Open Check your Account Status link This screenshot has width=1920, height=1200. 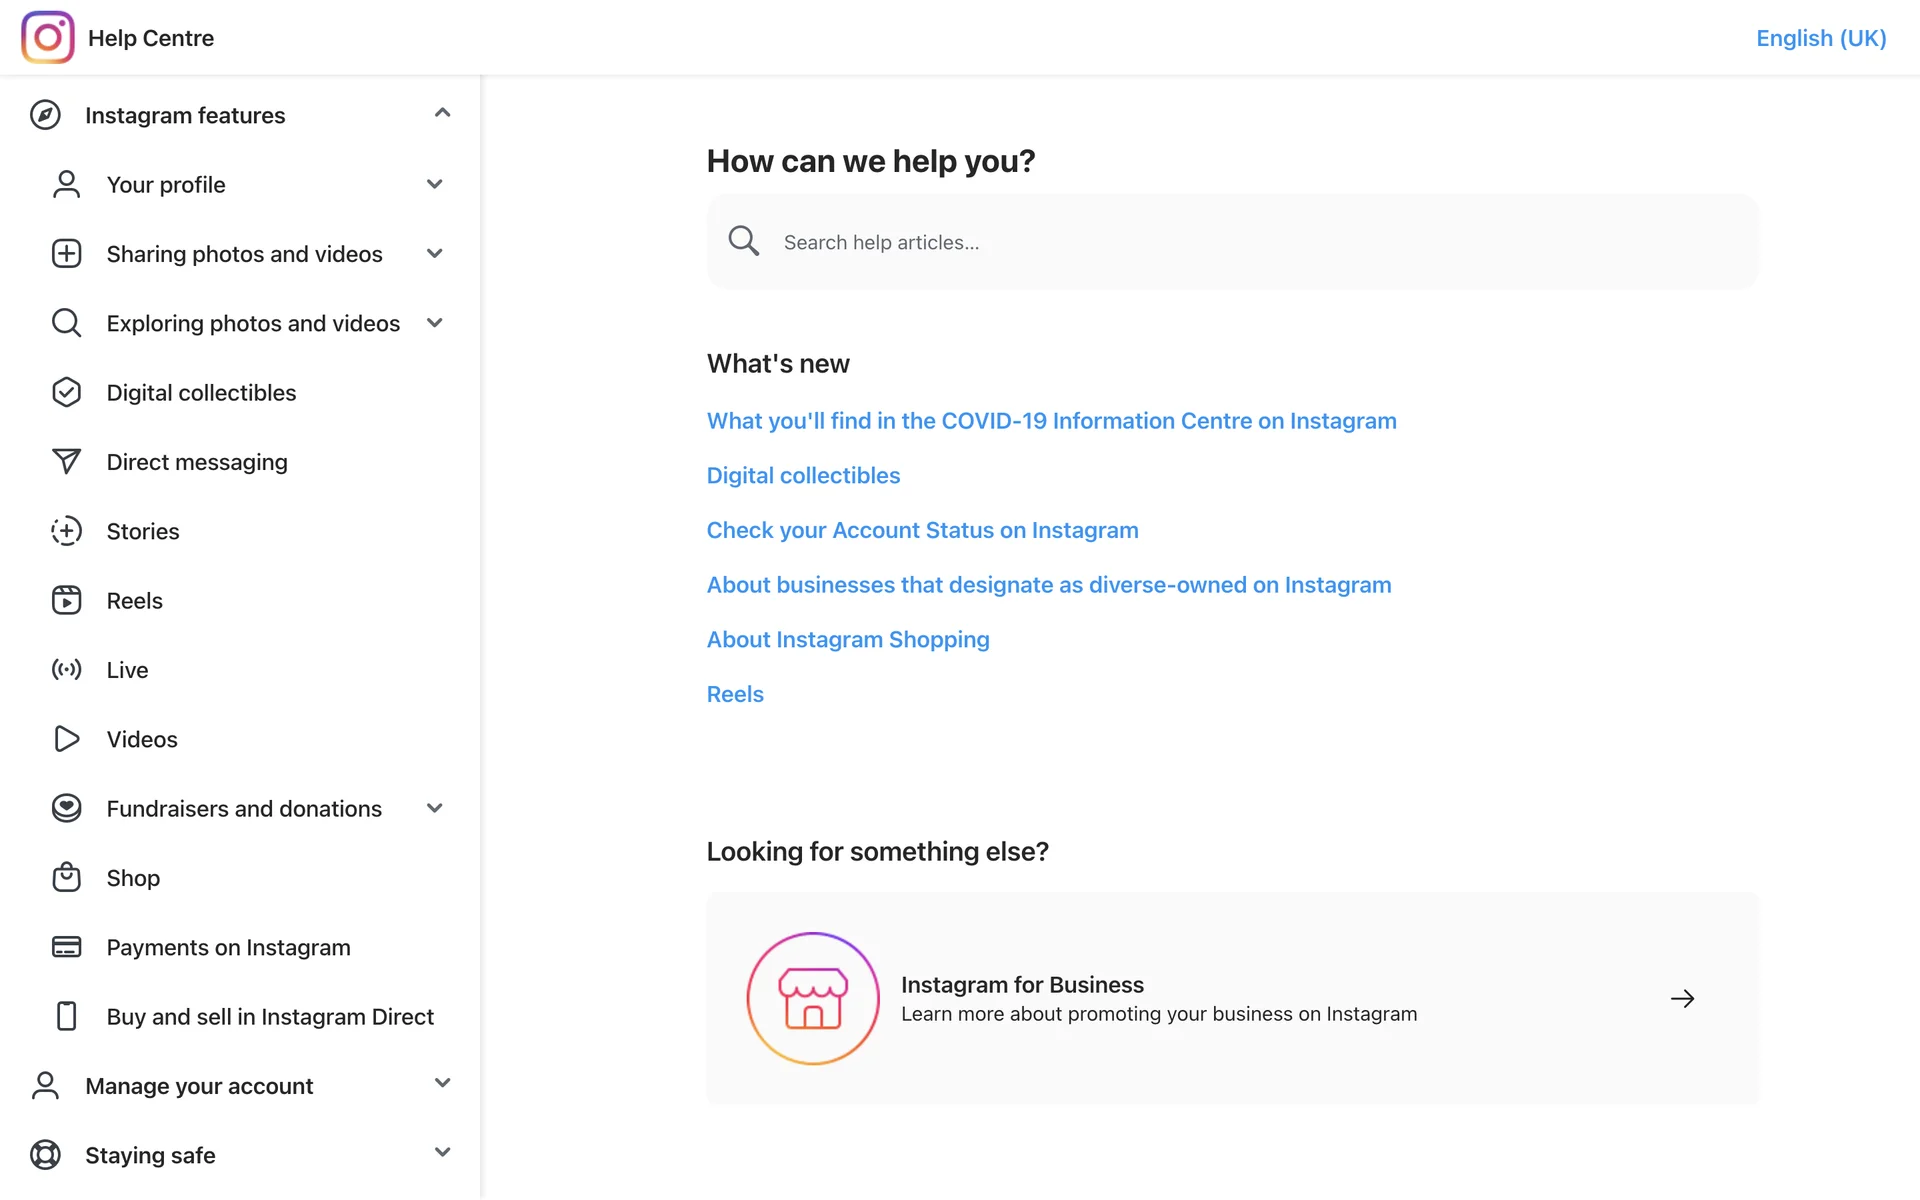point(922,530)
